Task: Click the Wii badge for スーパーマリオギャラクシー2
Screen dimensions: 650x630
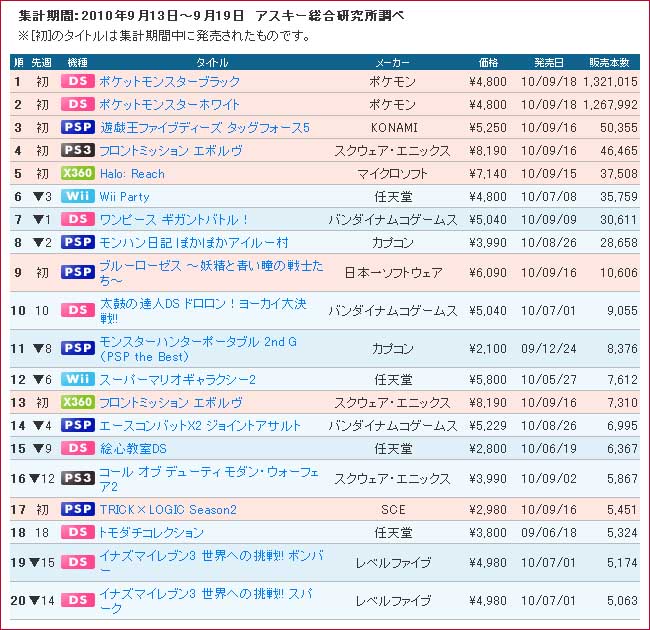Action: point(78,379)
